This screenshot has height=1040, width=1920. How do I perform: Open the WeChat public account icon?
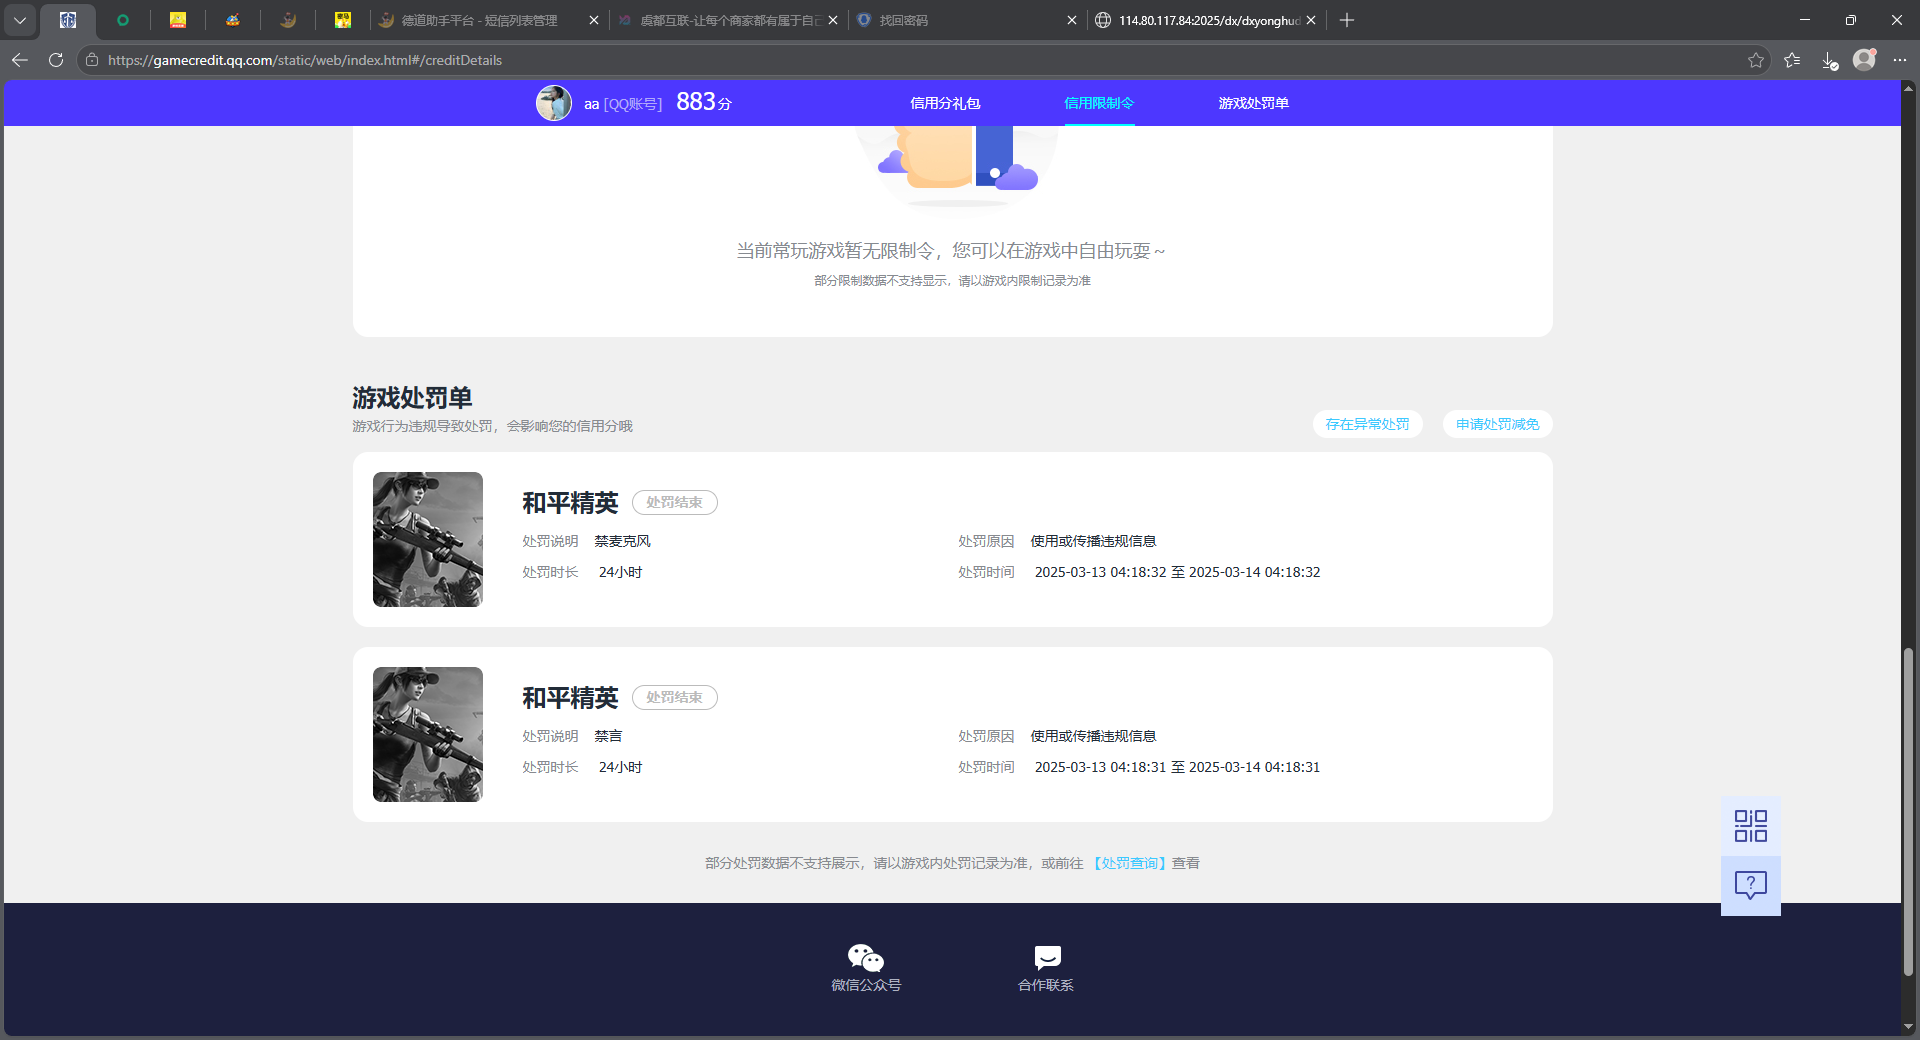click(865, 958)
